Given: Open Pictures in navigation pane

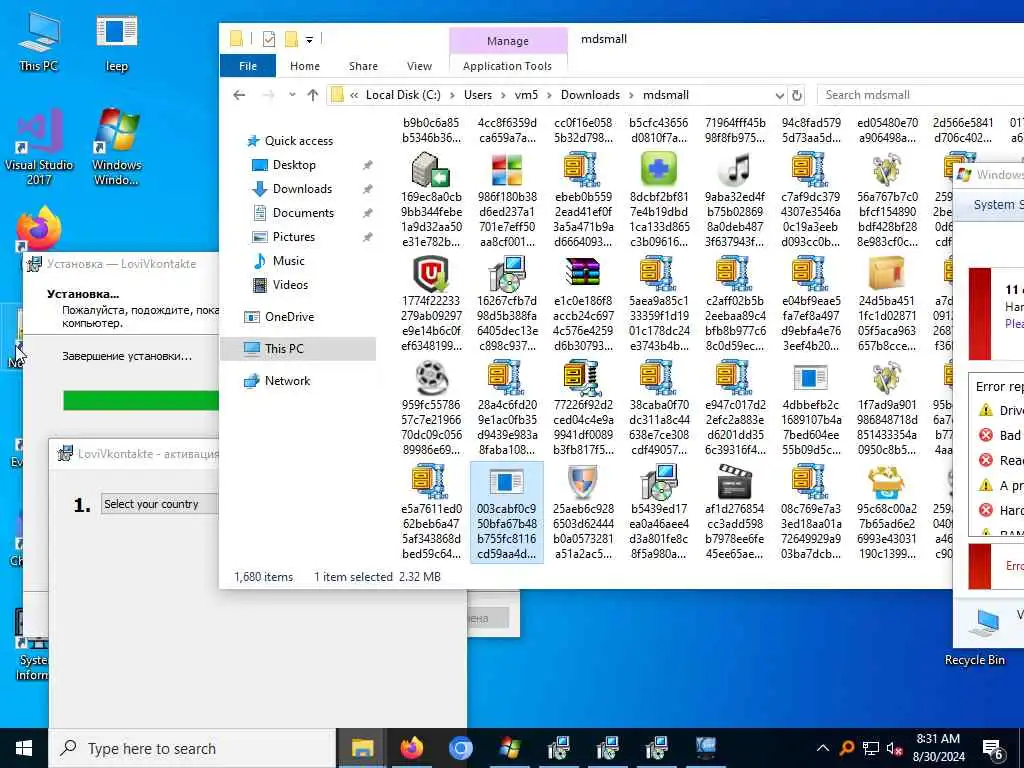Looking at the screenshot, I should [293, 236].
